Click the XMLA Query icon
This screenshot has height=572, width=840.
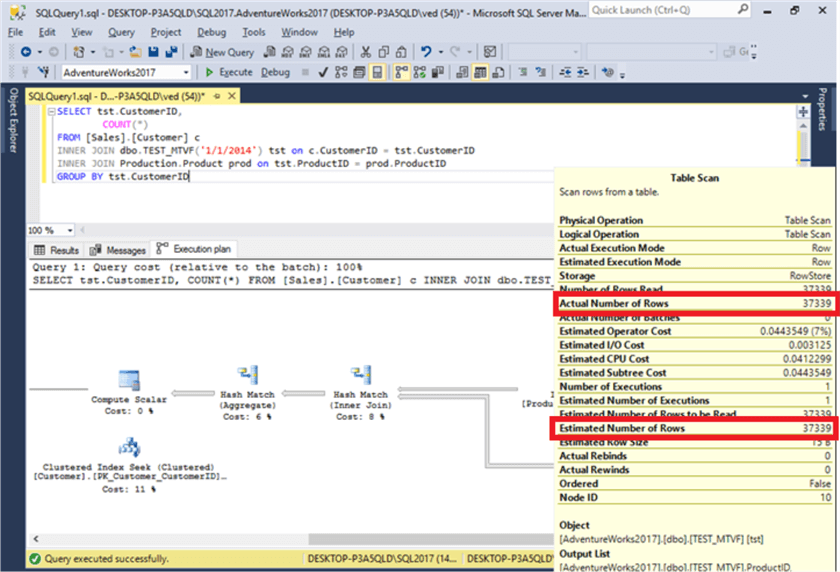point(324,52)
